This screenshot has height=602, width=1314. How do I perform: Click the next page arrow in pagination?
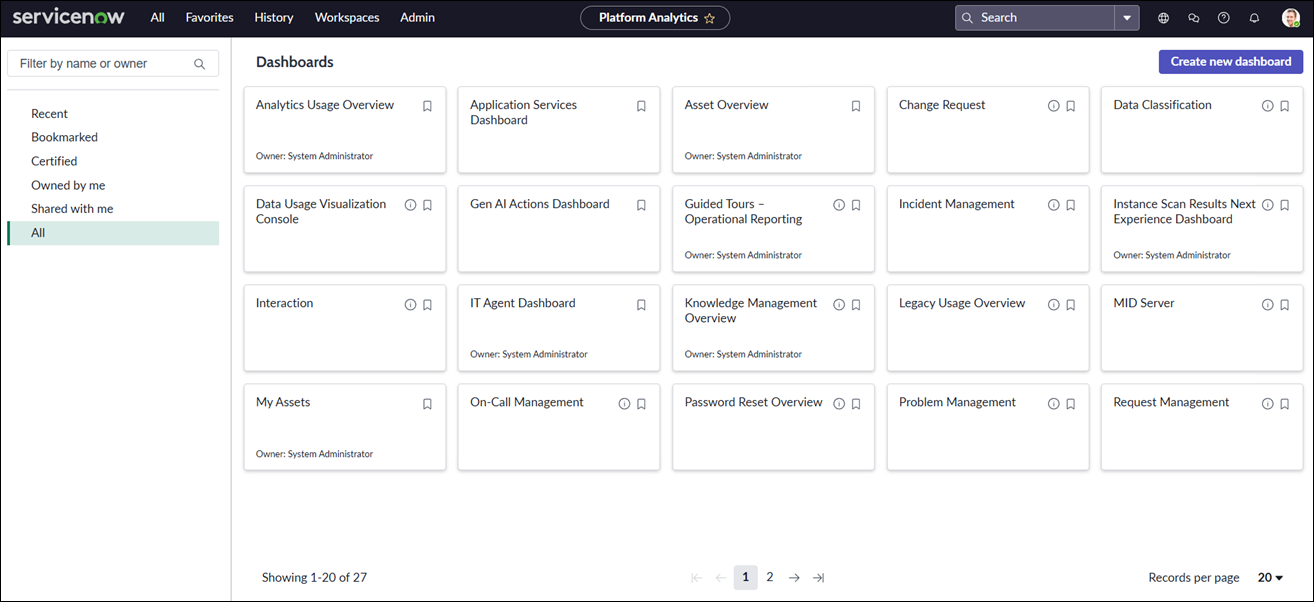(x=794, y=578)
